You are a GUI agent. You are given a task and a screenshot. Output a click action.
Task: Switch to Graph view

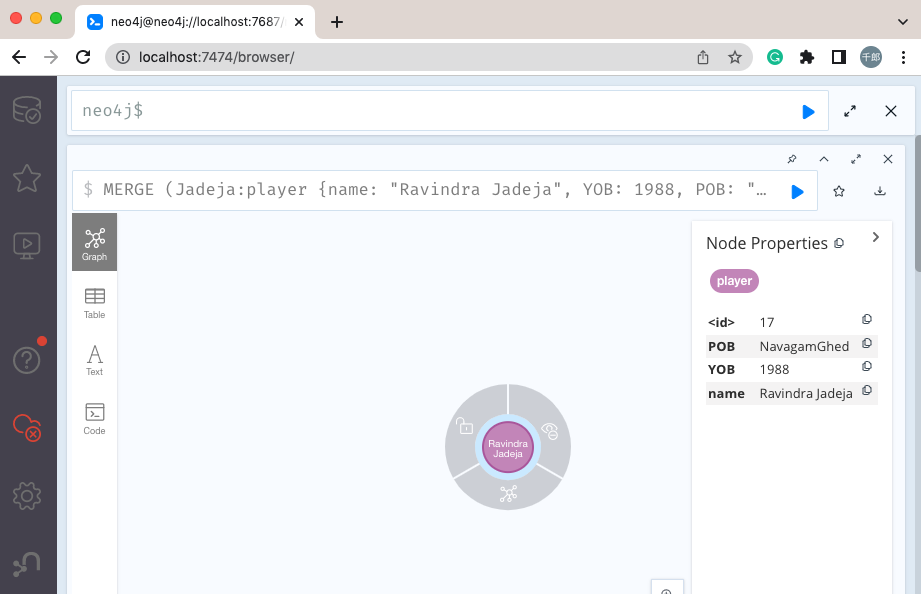click(x=95, y=242)
